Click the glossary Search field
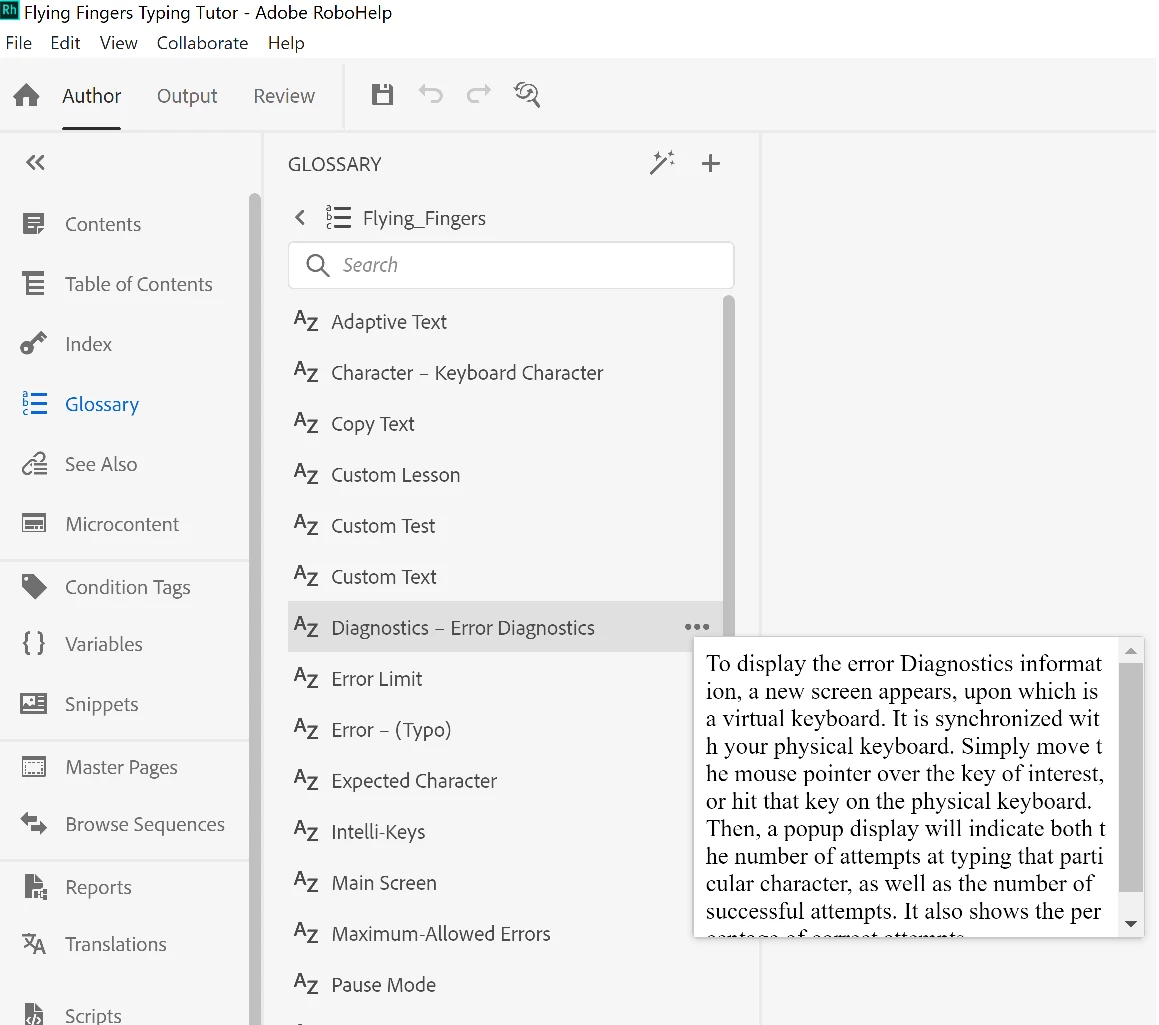 click(511, 265)
